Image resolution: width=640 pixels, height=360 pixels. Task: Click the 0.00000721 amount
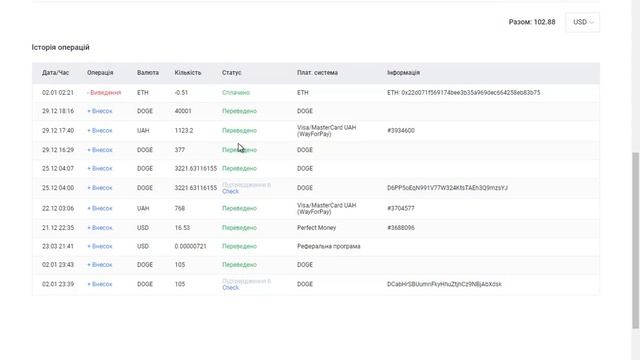[191, 246]
